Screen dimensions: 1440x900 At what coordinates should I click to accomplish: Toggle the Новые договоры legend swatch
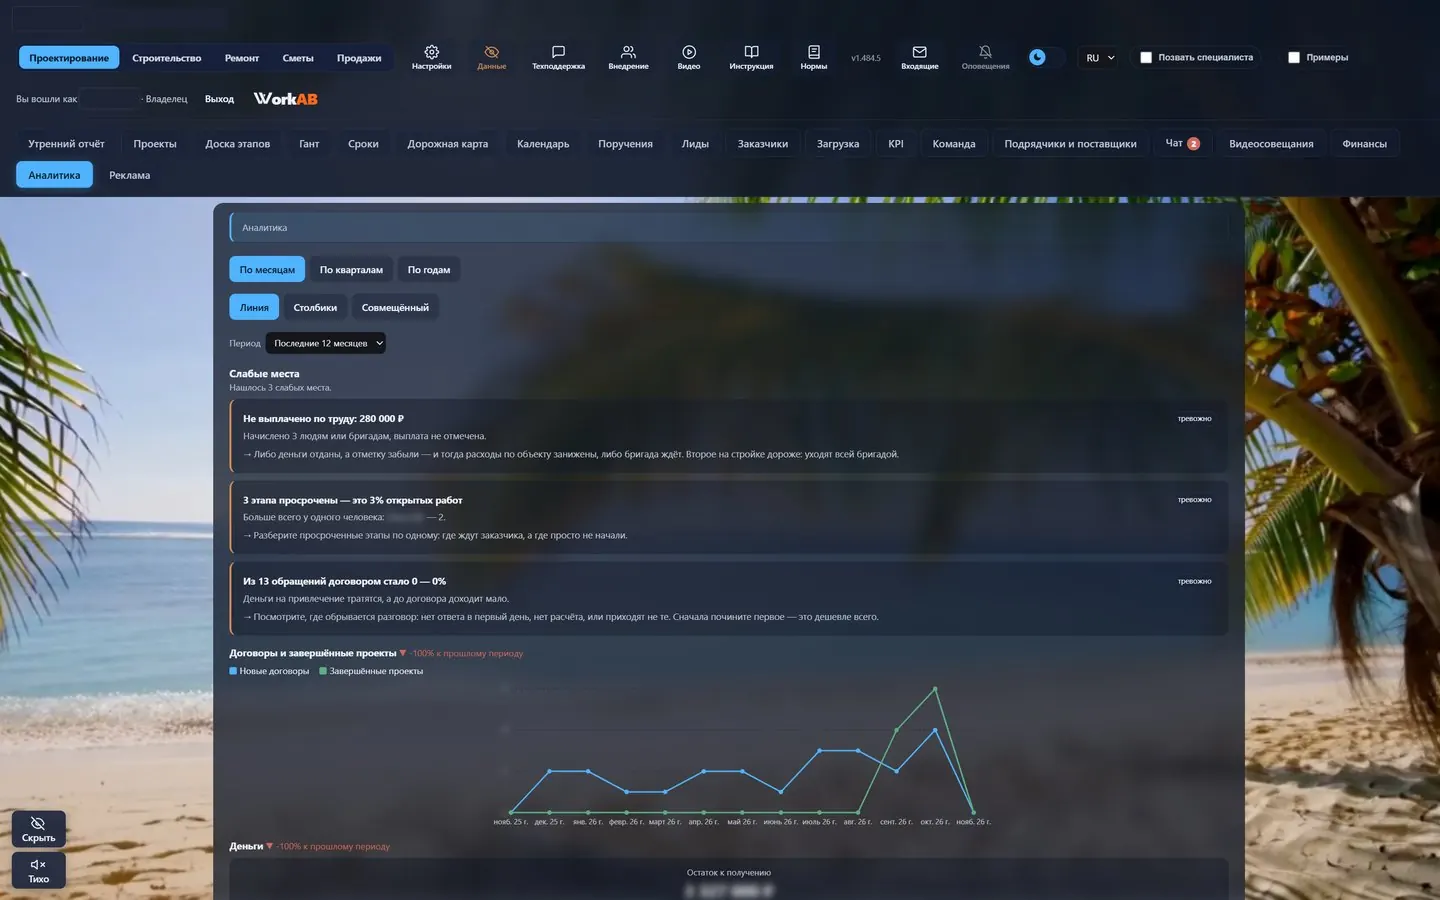(x=233, y=671)
